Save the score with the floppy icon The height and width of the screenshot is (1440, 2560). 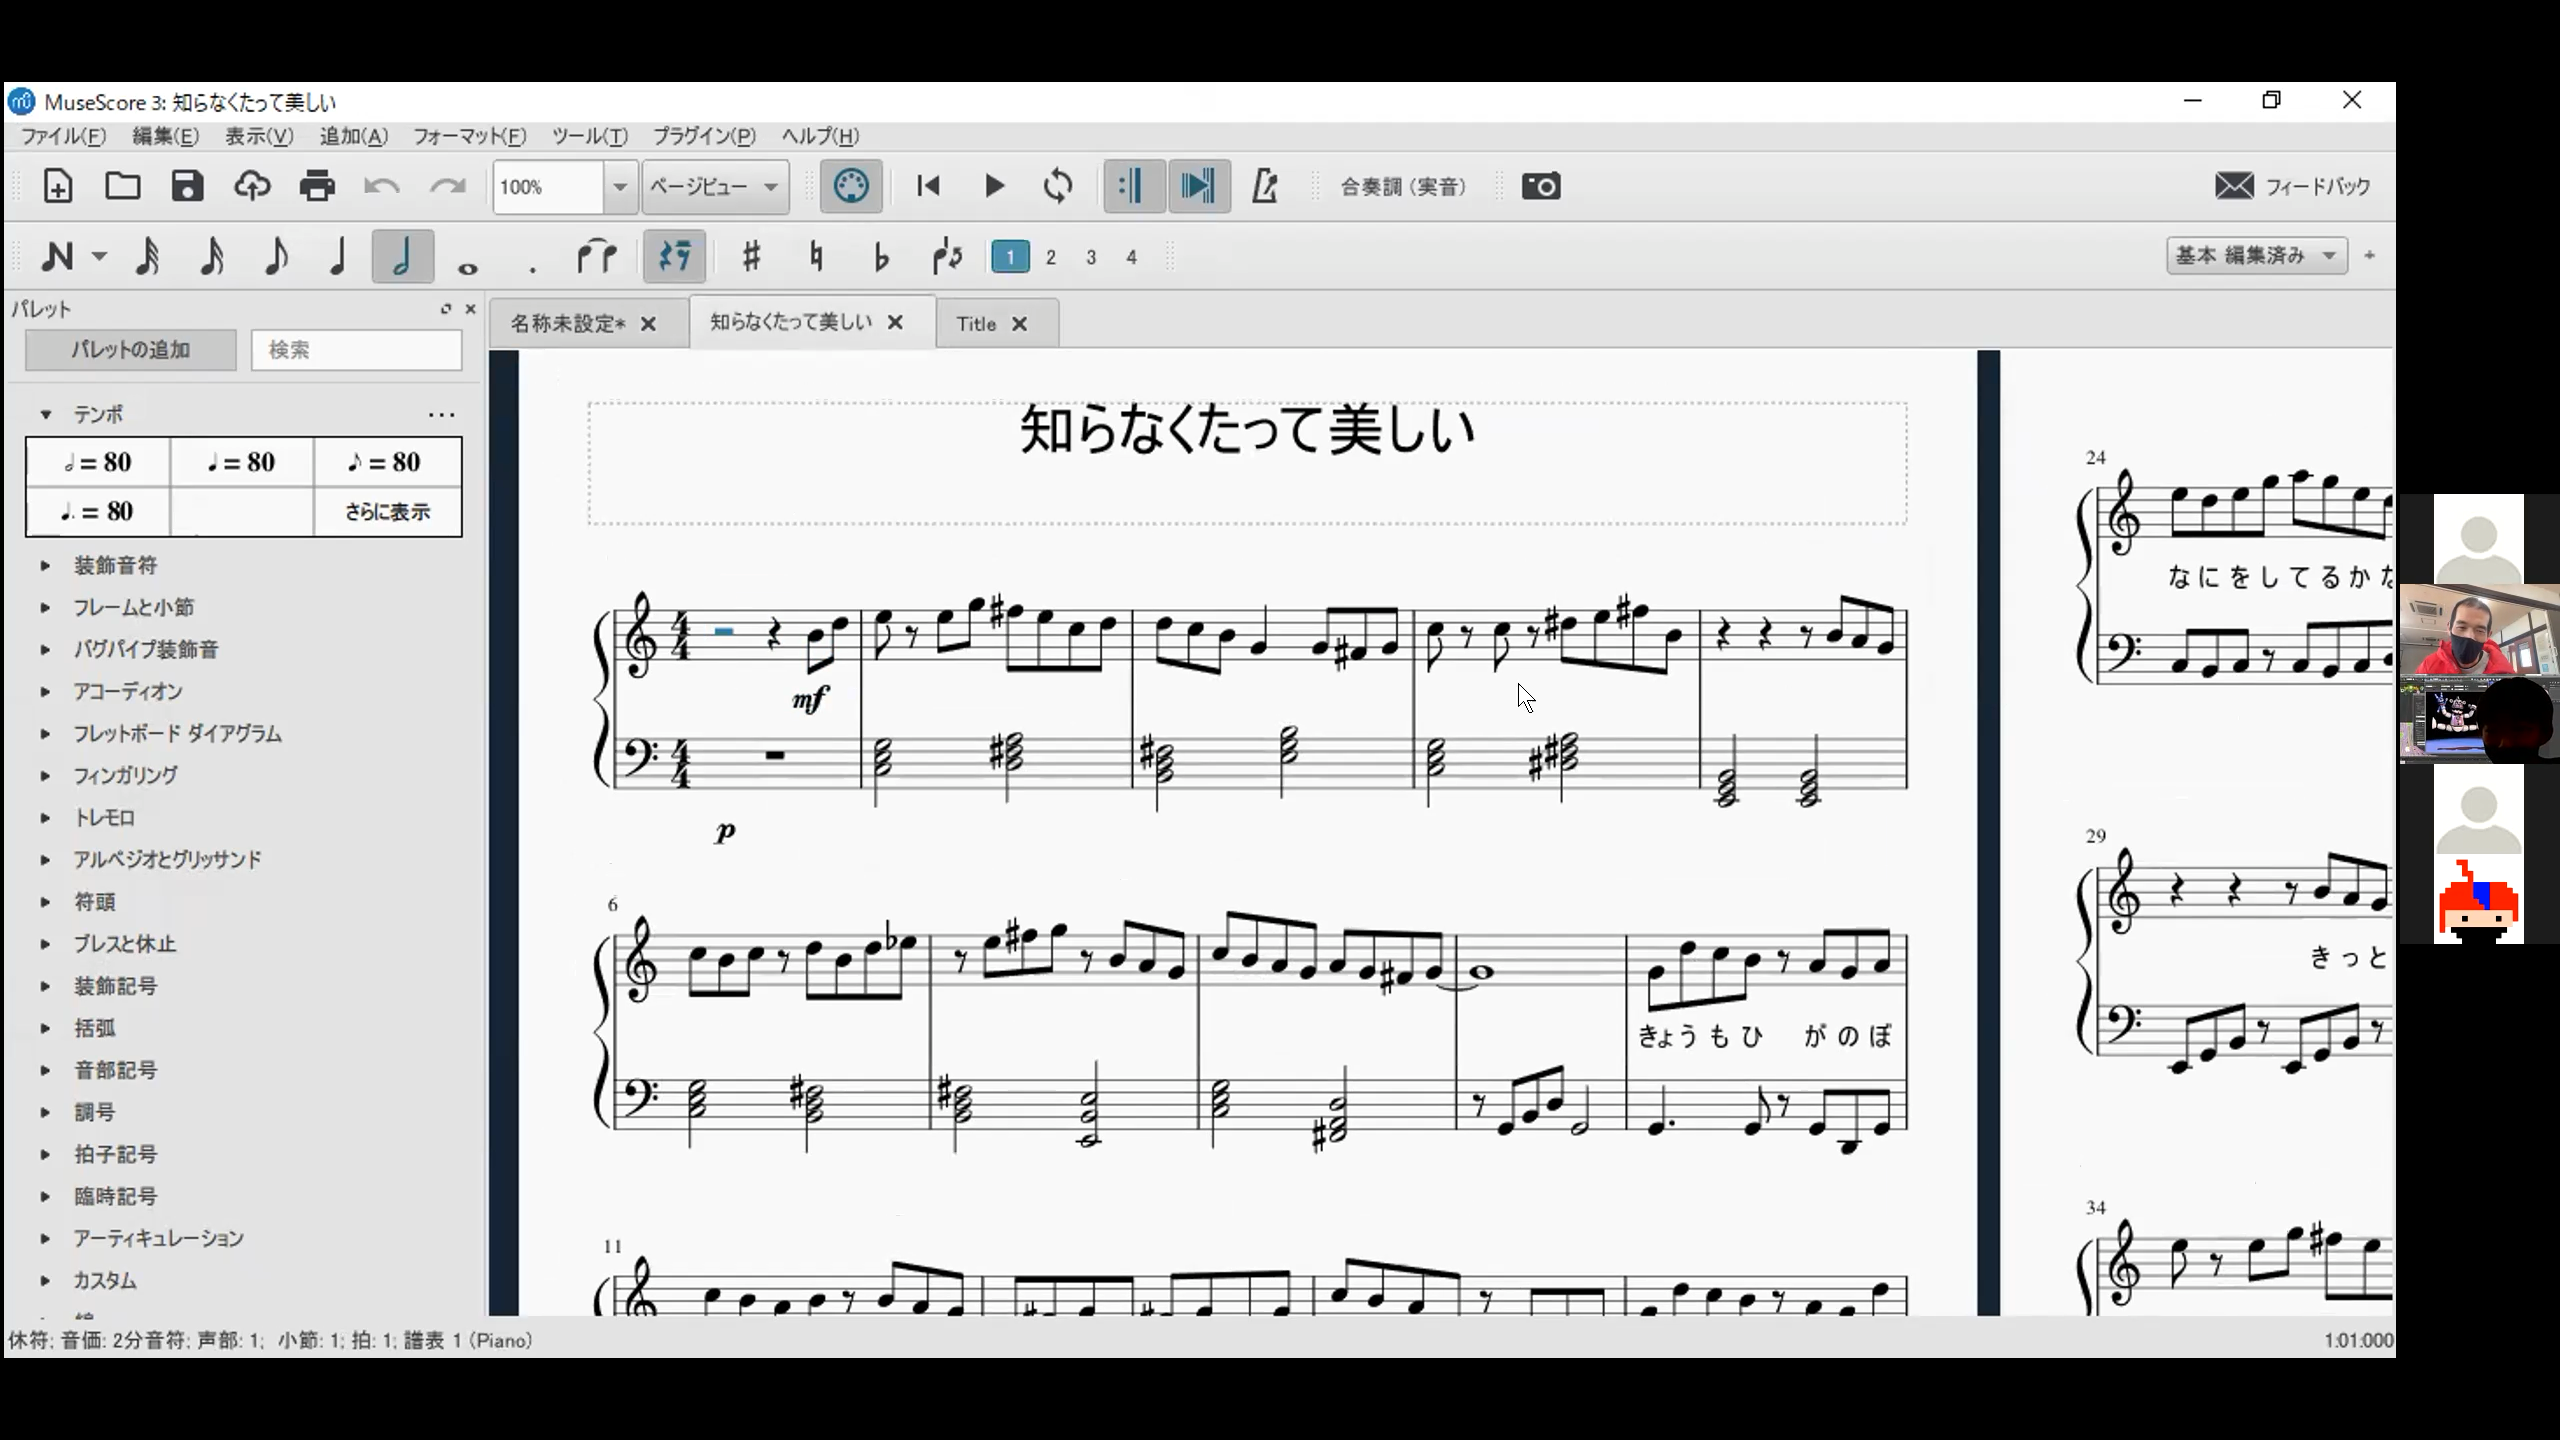[187, 186]
